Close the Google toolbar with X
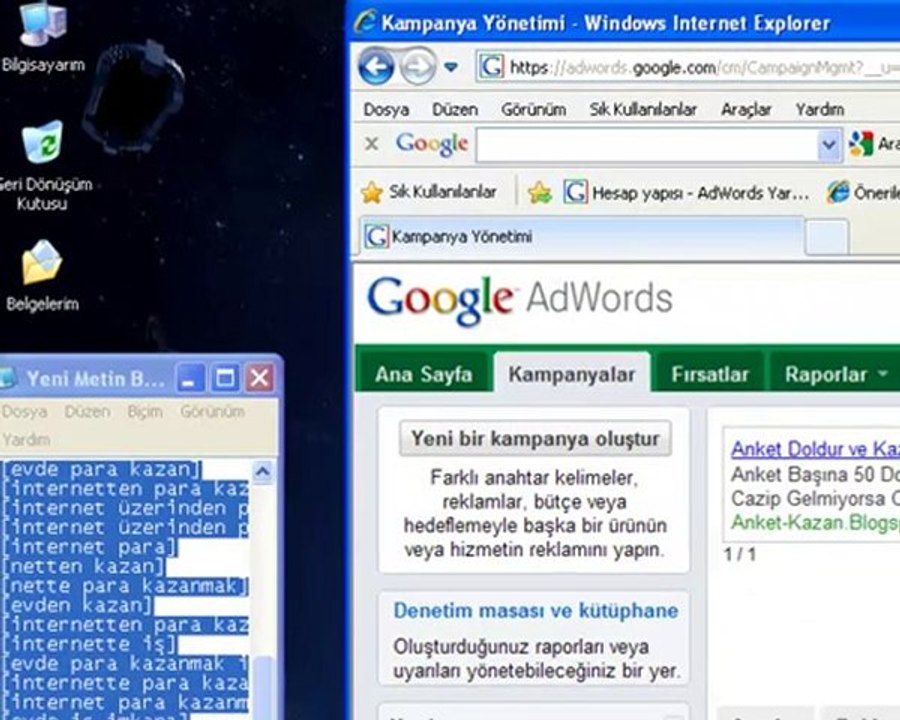900x720 pixels. click(x=372, y=144)
